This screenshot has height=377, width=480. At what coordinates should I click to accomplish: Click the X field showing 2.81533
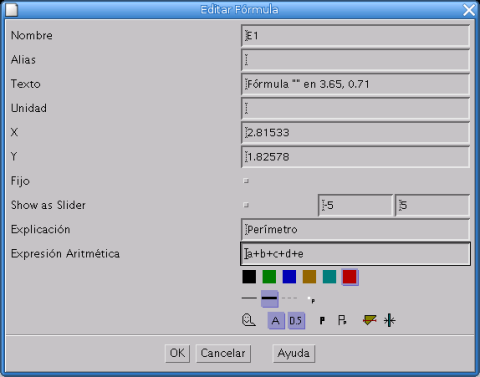pyautogui.click(x=355, y=133)
